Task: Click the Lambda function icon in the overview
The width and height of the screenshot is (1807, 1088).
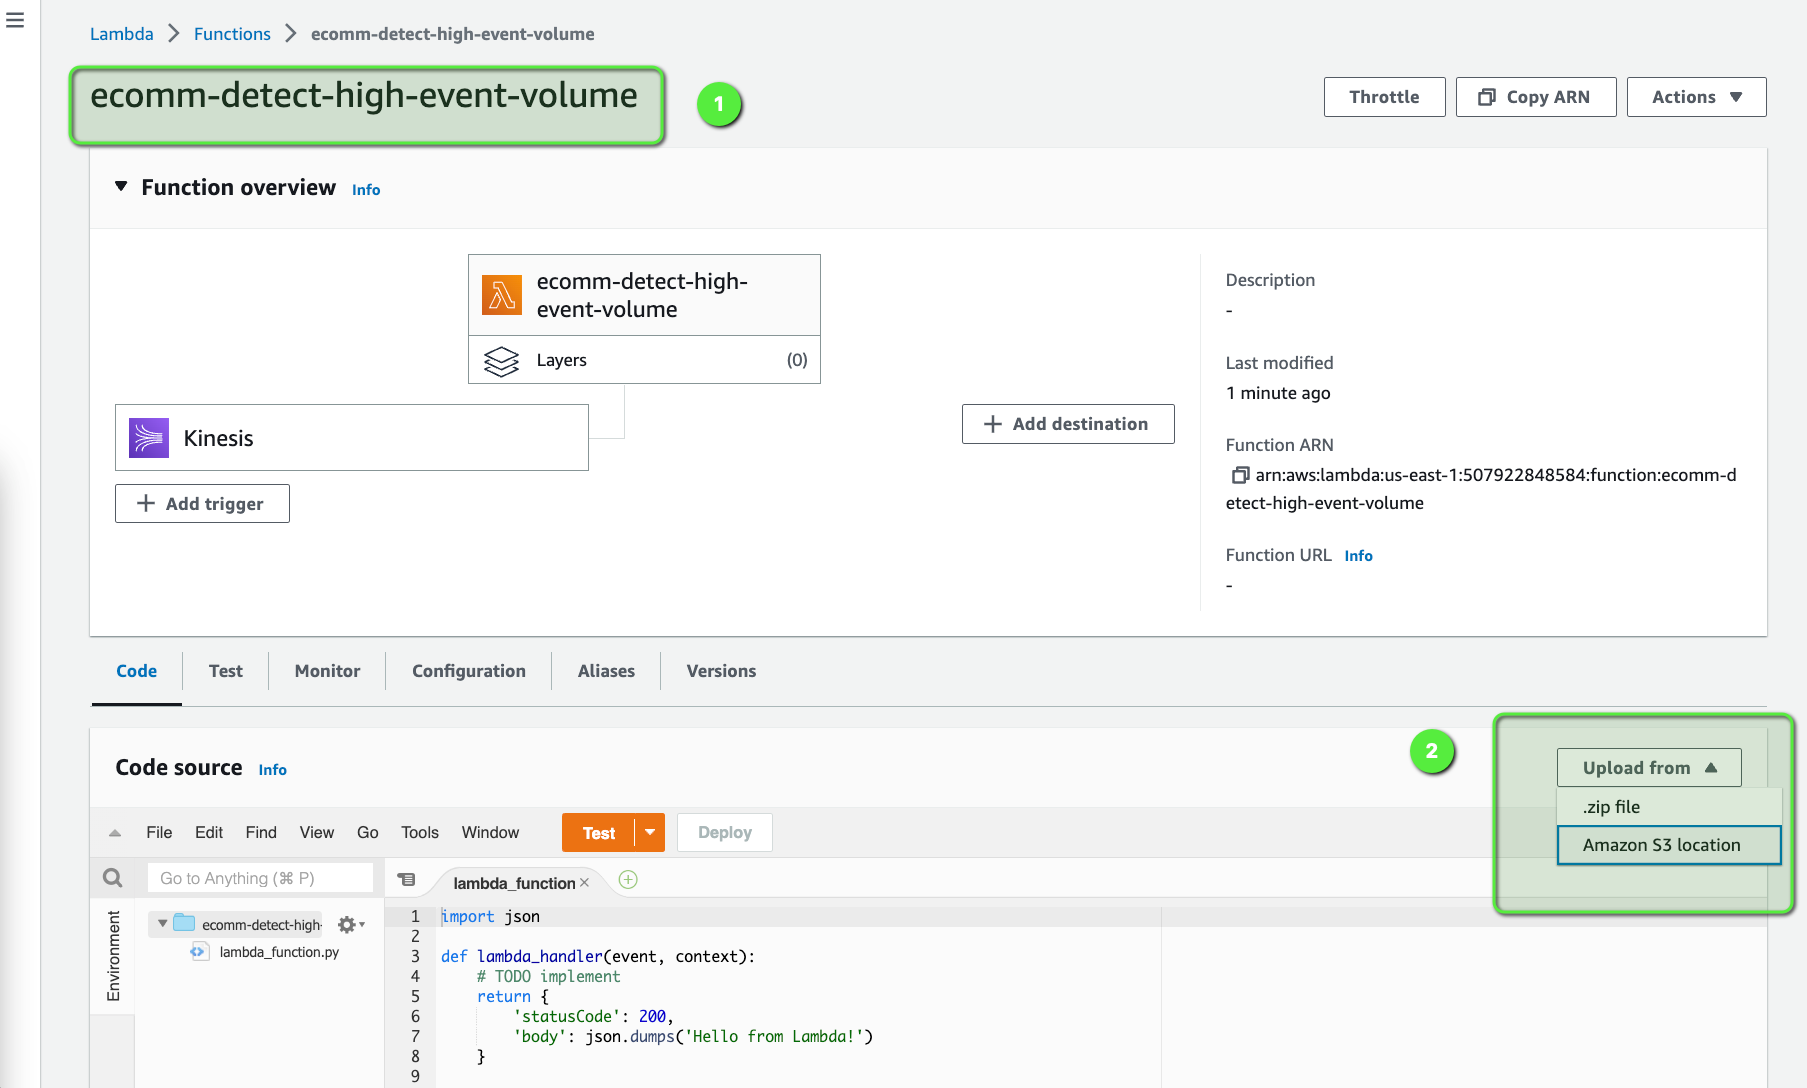Action: 502,295
